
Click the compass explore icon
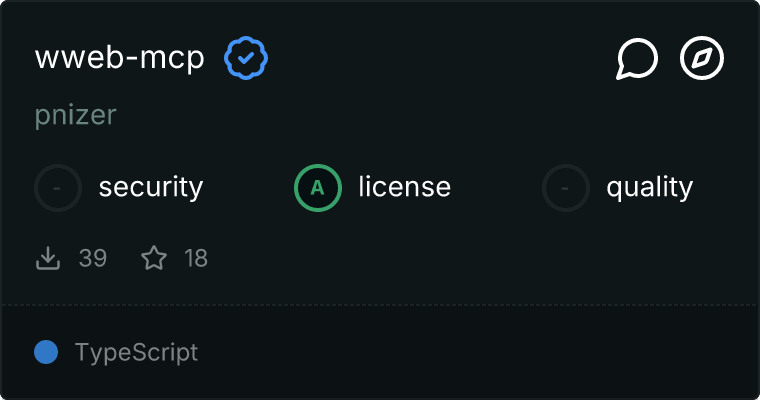(702, 59)
